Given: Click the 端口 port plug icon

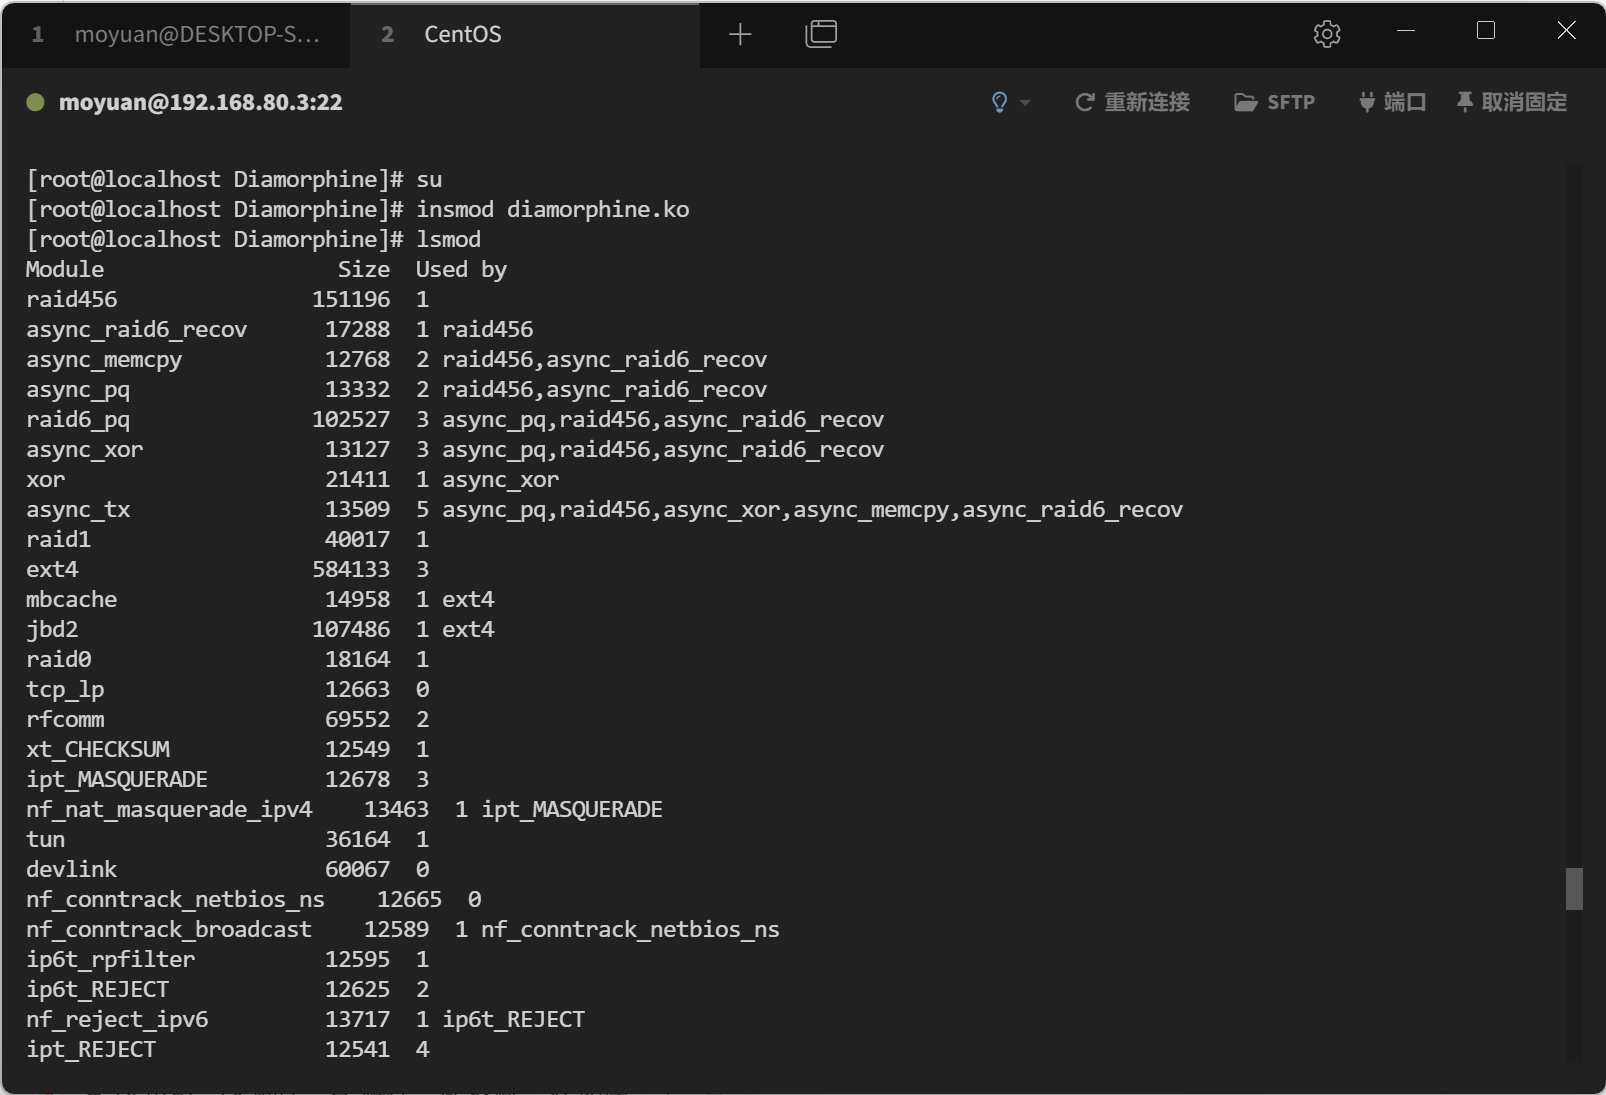Looking at the screenshot, I should coord(1367,102).
